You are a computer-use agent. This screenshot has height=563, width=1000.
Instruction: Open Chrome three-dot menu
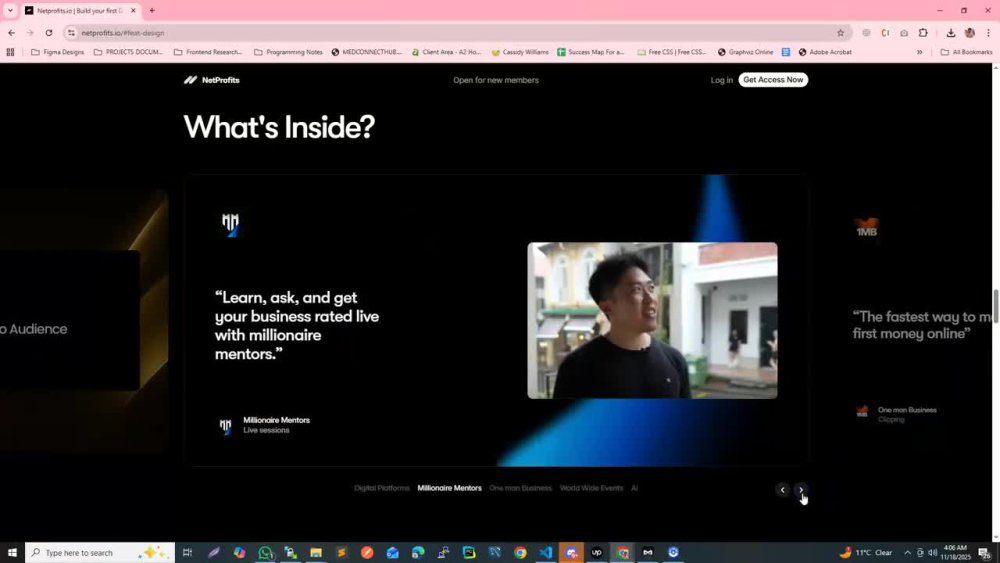pos(989,33)
